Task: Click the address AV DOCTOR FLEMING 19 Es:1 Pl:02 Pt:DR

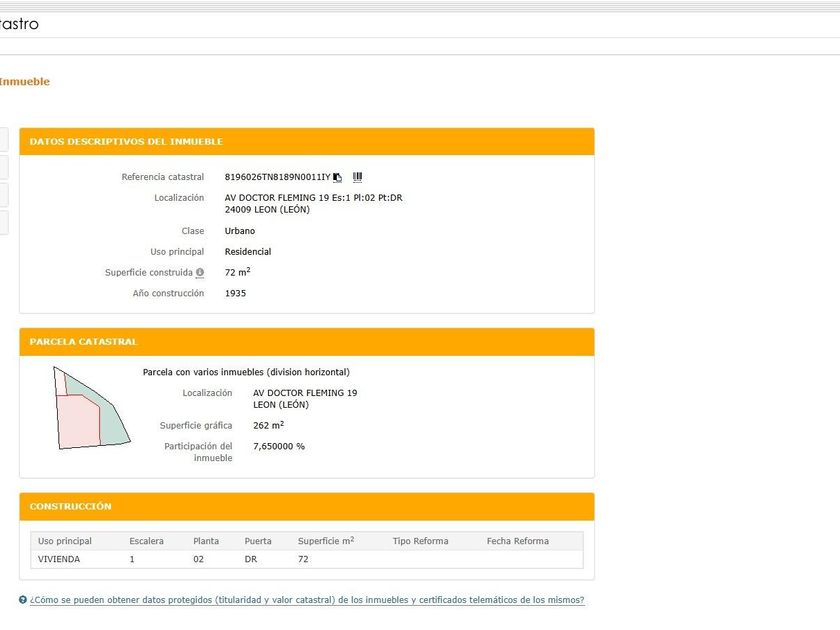Action: [x=313, y=198]
